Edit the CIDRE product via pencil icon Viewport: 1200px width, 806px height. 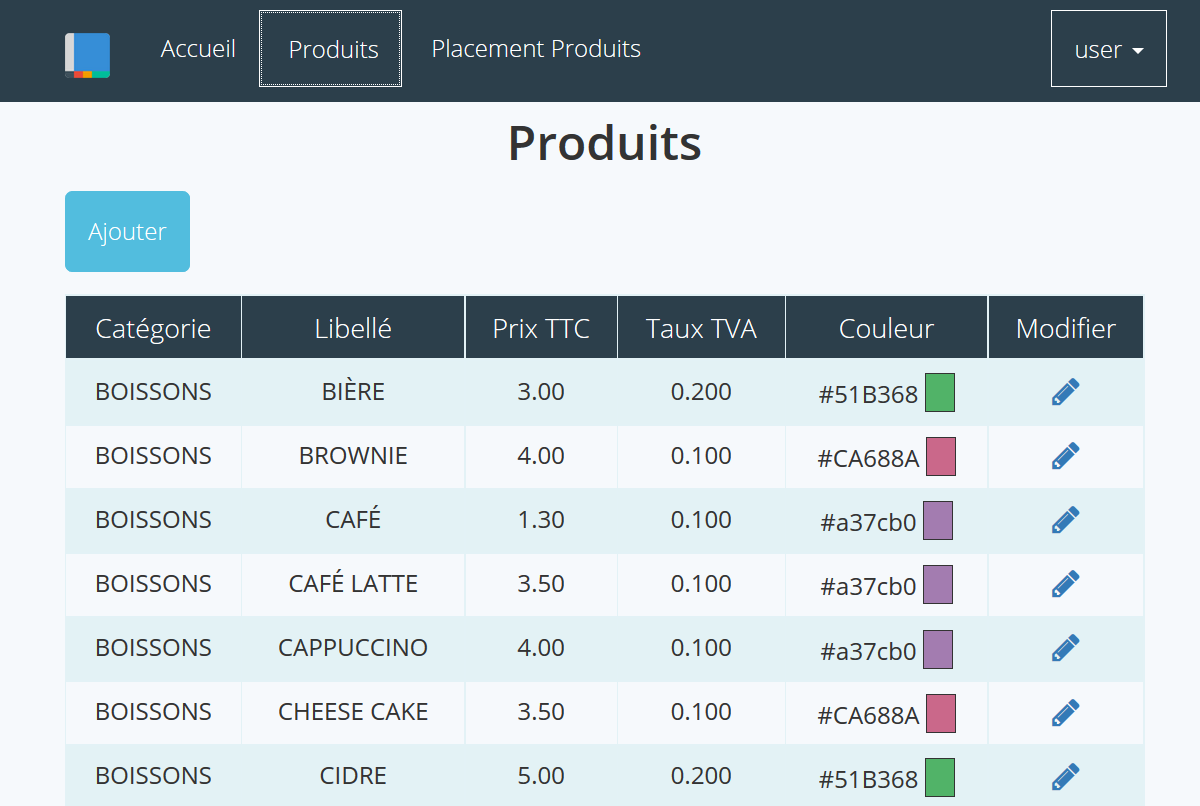1065,776
